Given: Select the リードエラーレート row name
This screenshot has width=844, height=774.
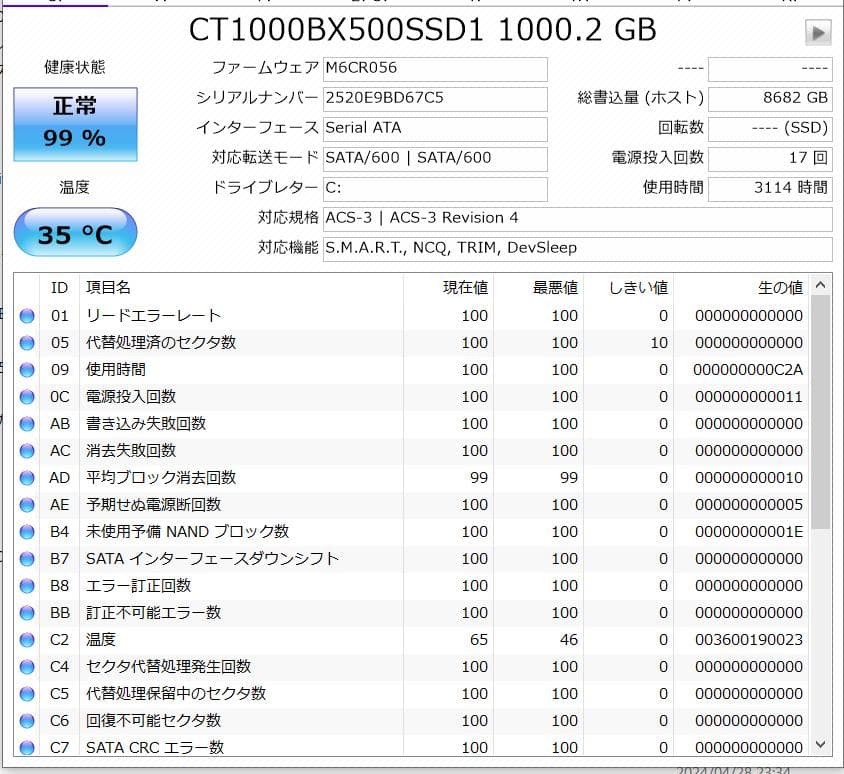Looking at the screenshot, I should click(153, 315).
